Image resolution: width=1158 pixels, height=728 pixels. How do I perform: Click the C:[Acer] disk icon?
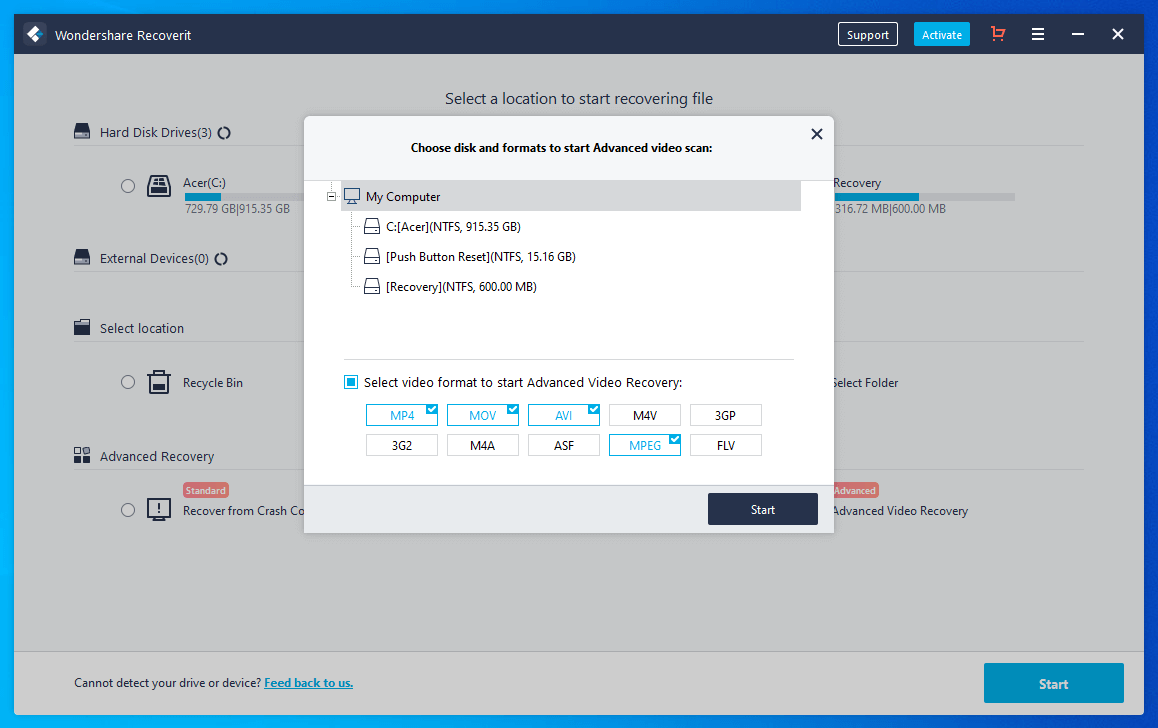coord(372,226)
